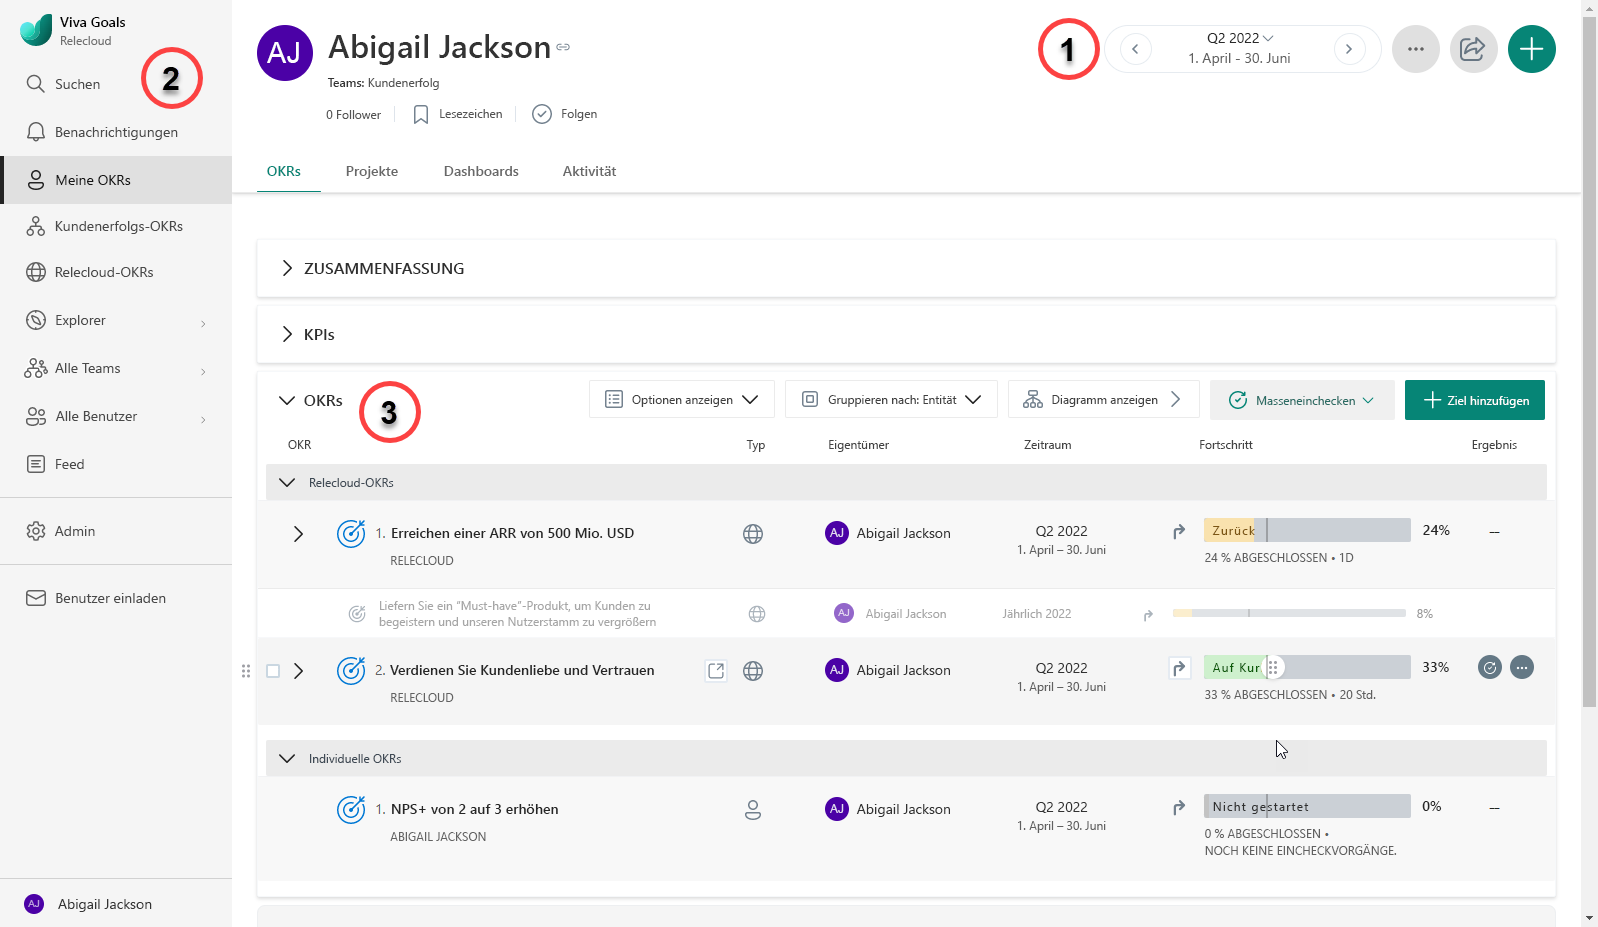Viewport: 1598px width, 927px height.
Task: Copy link icon next to Abigail Jackson
Action: (563, 47)
